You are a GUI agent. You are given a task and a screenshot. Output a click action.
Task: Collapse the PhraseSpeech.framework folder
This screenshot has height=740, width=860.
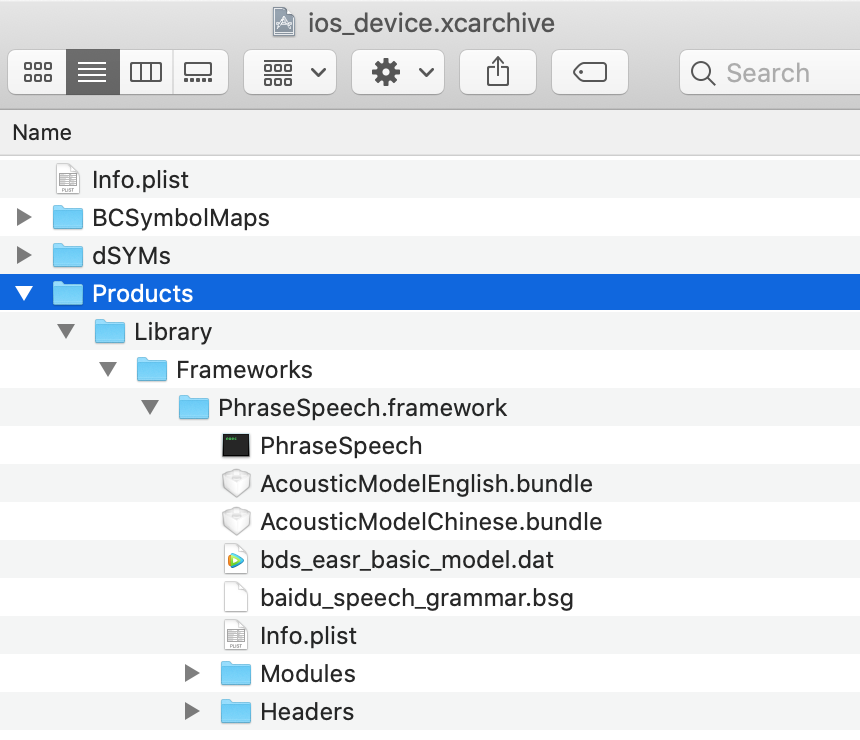coord(150,408)
